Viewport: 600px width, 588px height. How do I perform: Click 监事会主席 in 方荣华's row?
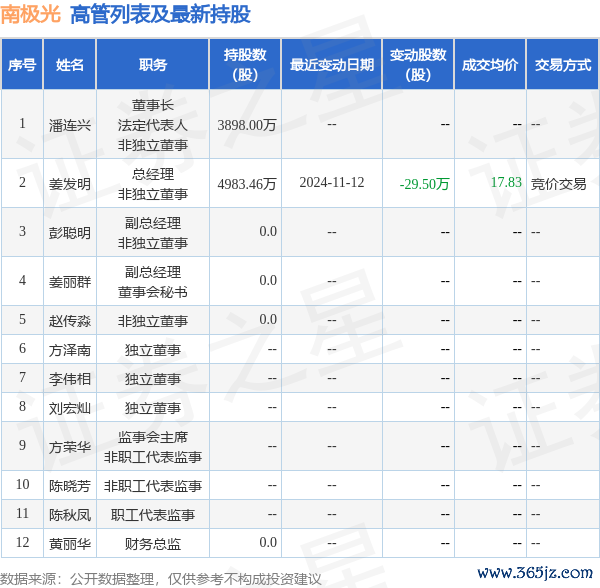click(x=153, y=437)
